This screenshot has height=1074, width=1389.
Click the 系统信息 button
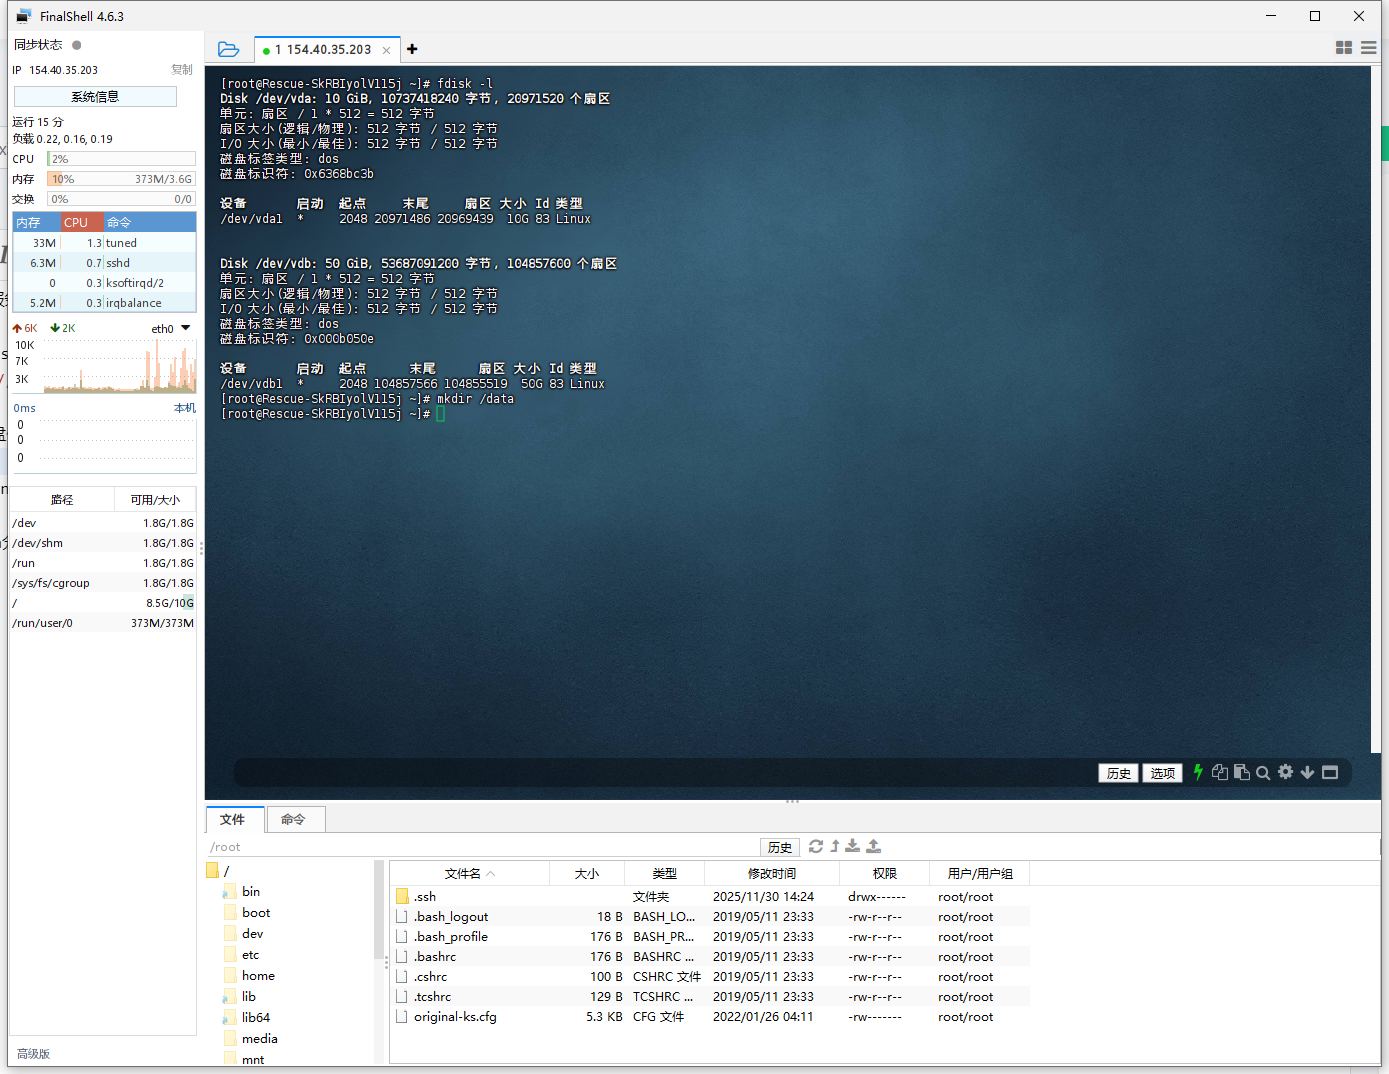95,97
